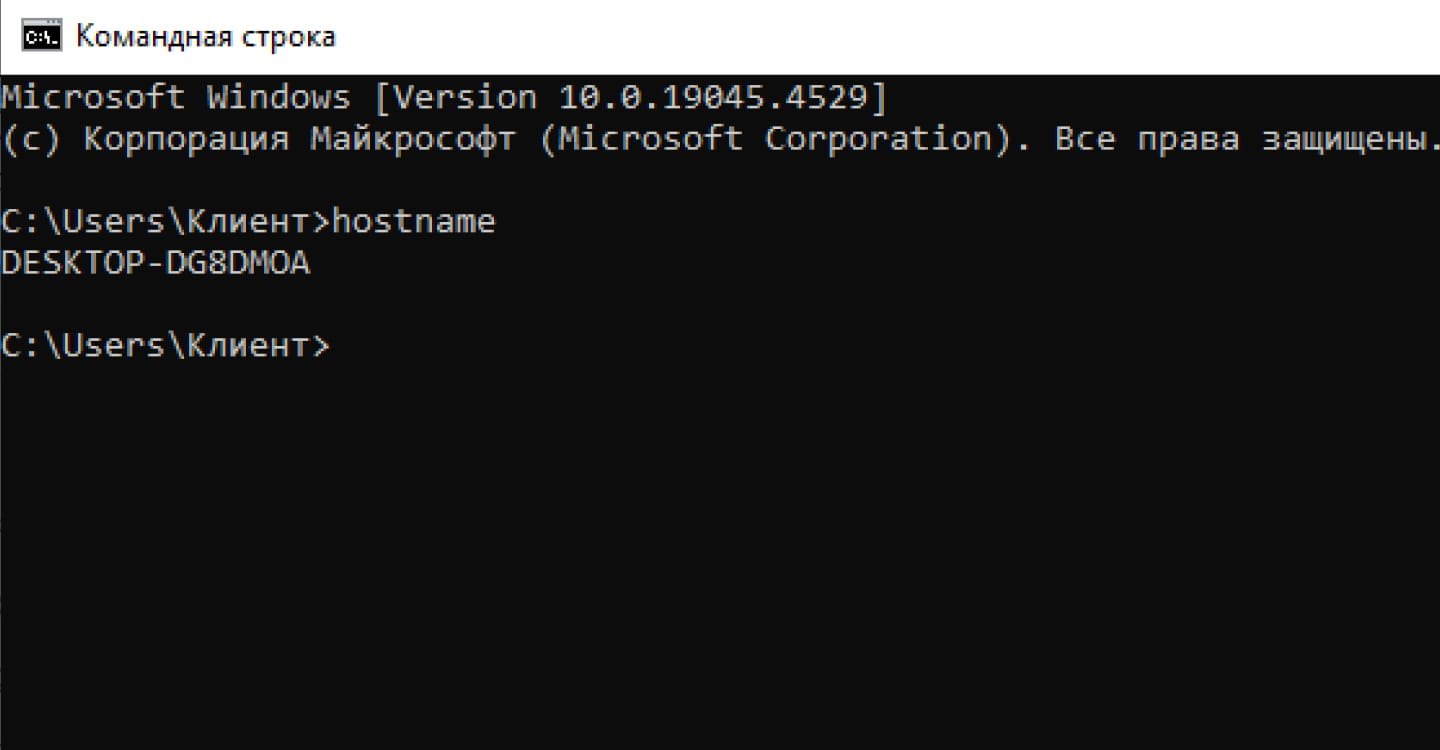Click the typed "hostname" command
This screenshot has height=750, width=1440.
(414, 221)
